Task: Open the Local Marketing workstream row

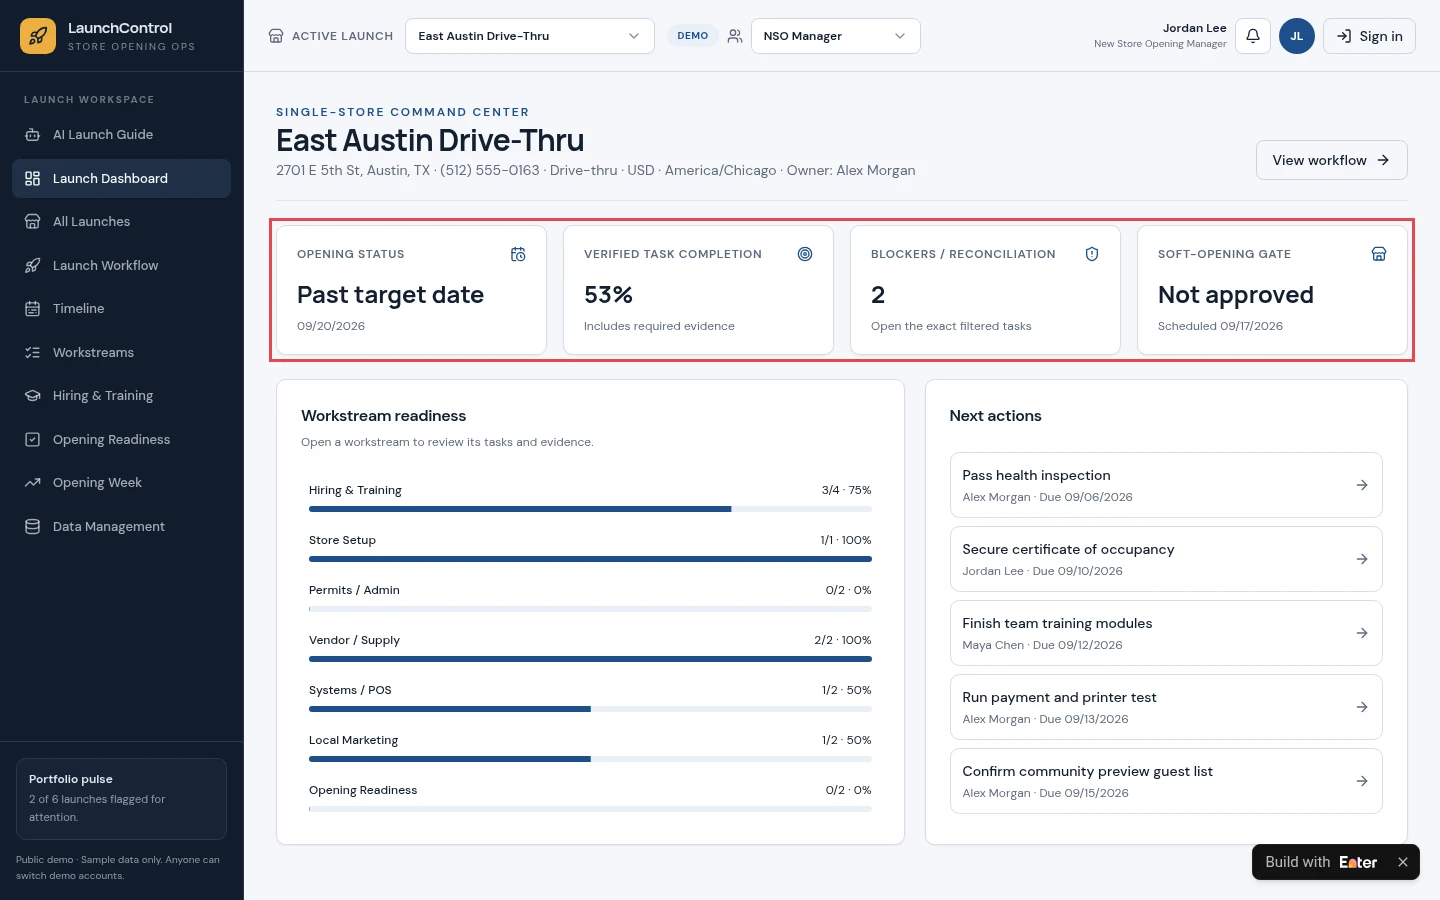Action: (x=590, y=748)
